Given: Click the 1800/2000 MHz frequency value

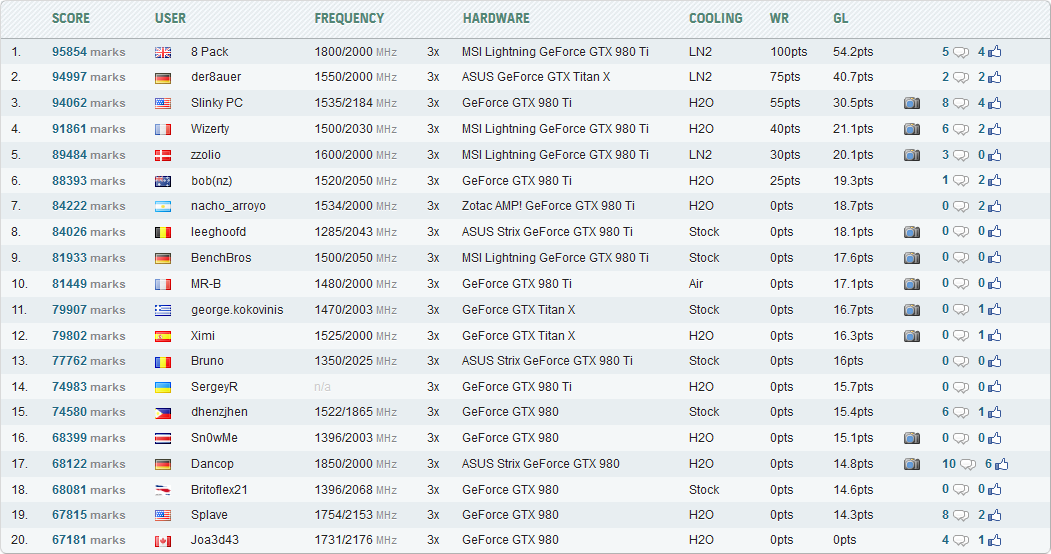Looking at the screenshot, I should (x=355, y=52).
